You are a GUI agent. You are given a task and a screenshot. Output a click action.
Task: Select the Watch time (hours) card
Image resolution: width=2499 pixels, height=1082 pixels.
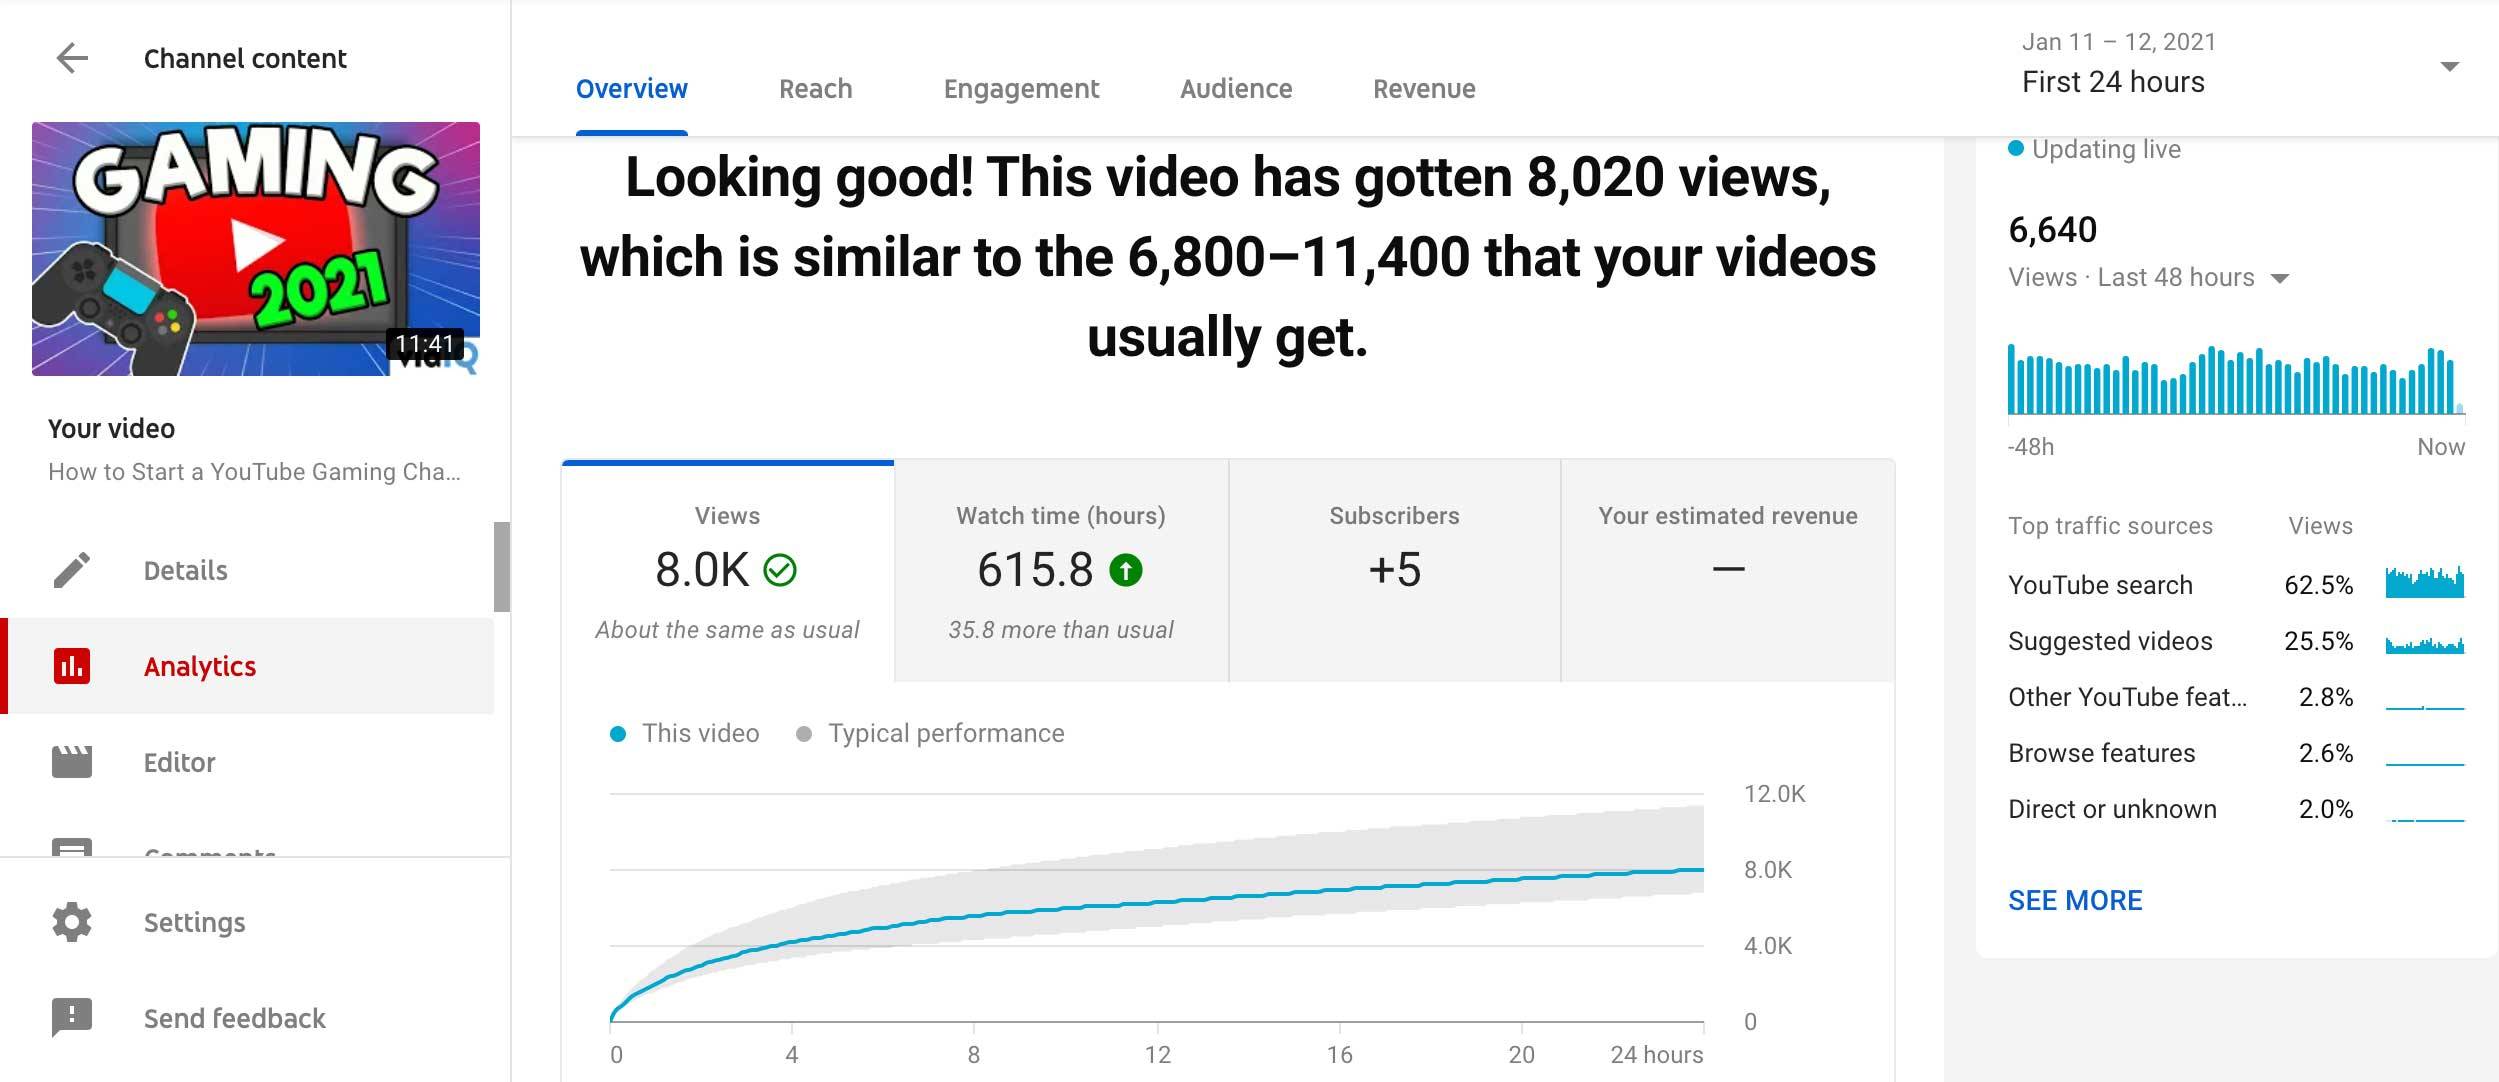[x=1061, y=571]
